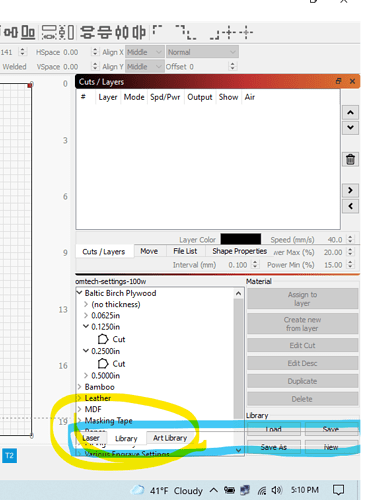365x500 pixels.
Task: Open the Windows notification center icon
Action: (339, 490)
